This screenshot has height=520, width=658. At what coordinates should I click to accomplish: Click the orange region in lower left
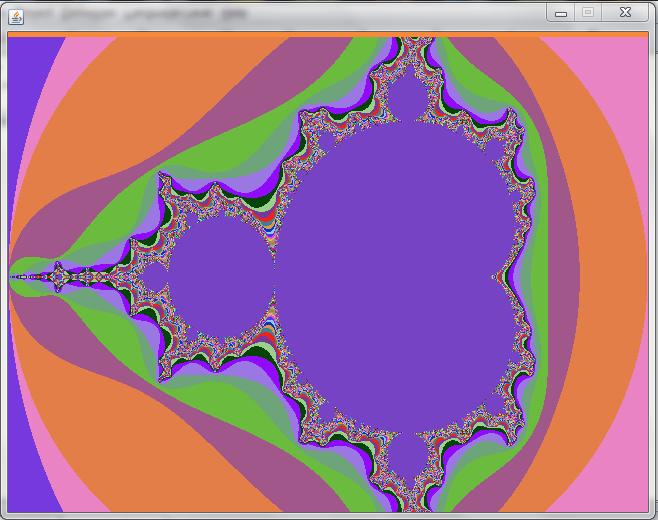(126, 441)
